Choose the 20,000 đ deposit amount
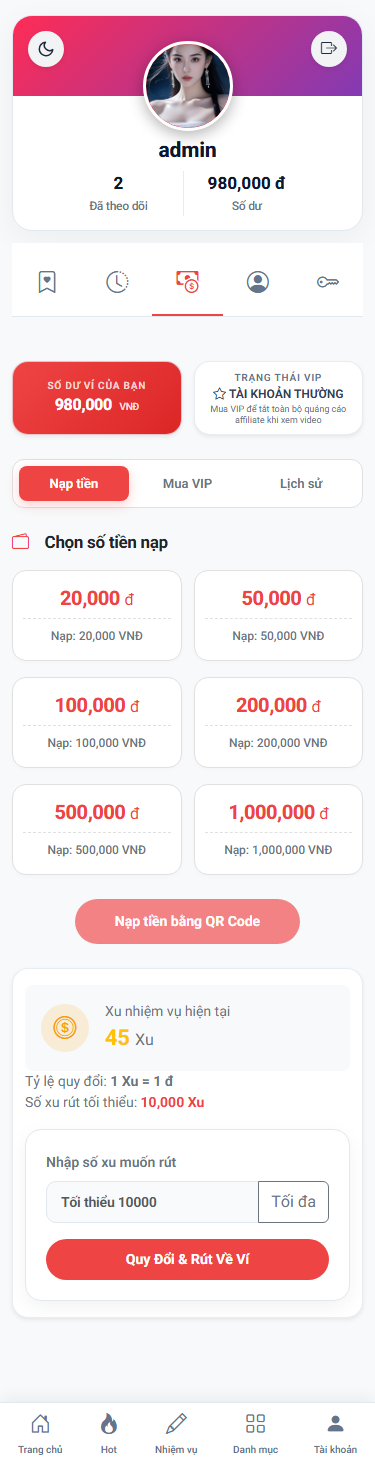The width and height of the screenshot is (375, 1462). [97, 615]
